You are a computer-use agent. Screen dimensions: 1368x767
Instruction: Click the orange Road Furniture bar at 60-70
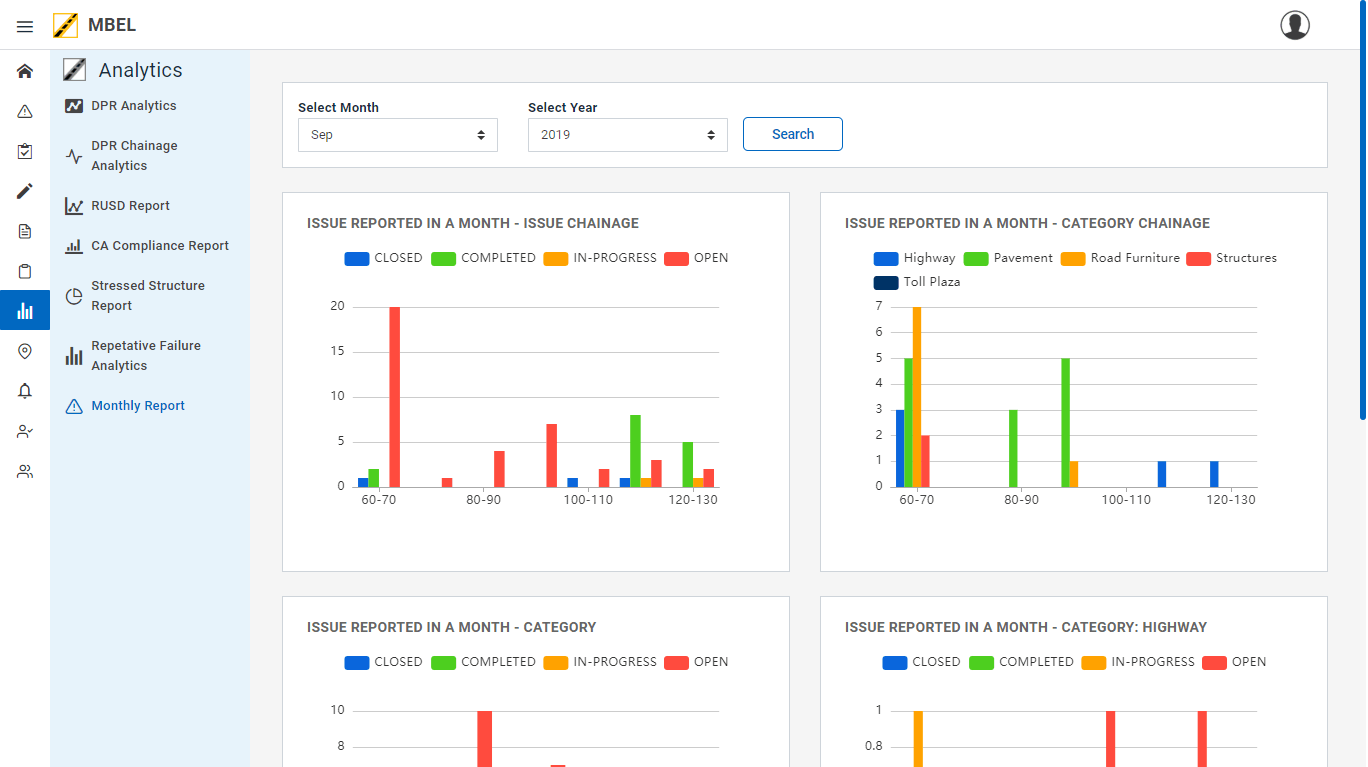pyautogui.click(x=917, y=397)
